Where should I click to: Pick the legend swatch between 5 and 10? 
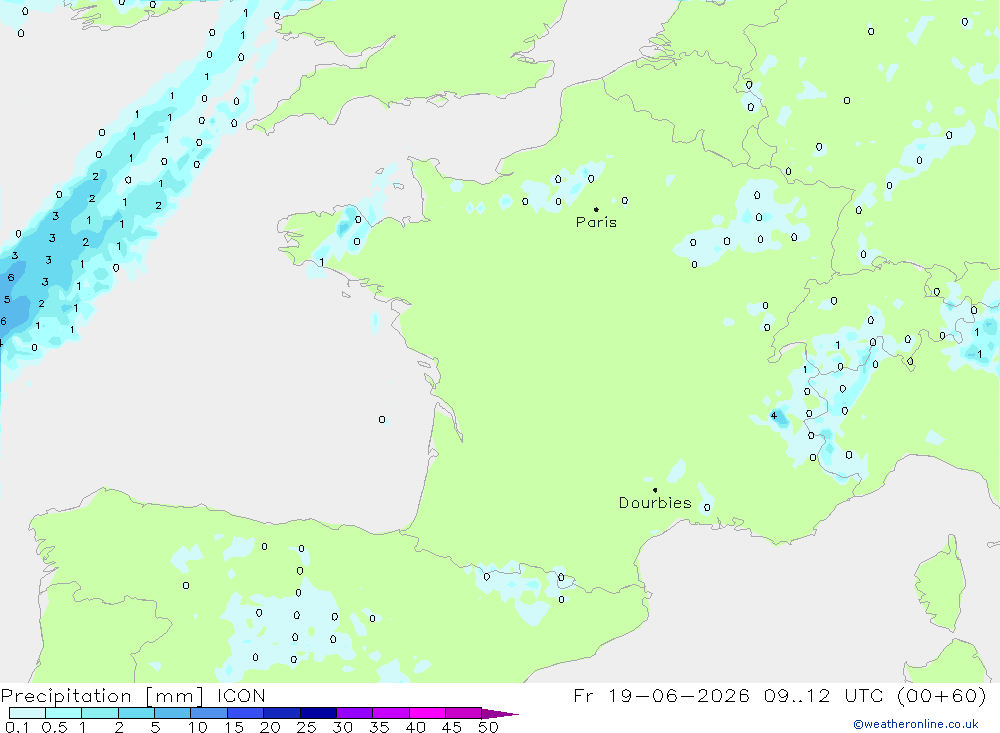pyautogui.click(x=173, y=713)
